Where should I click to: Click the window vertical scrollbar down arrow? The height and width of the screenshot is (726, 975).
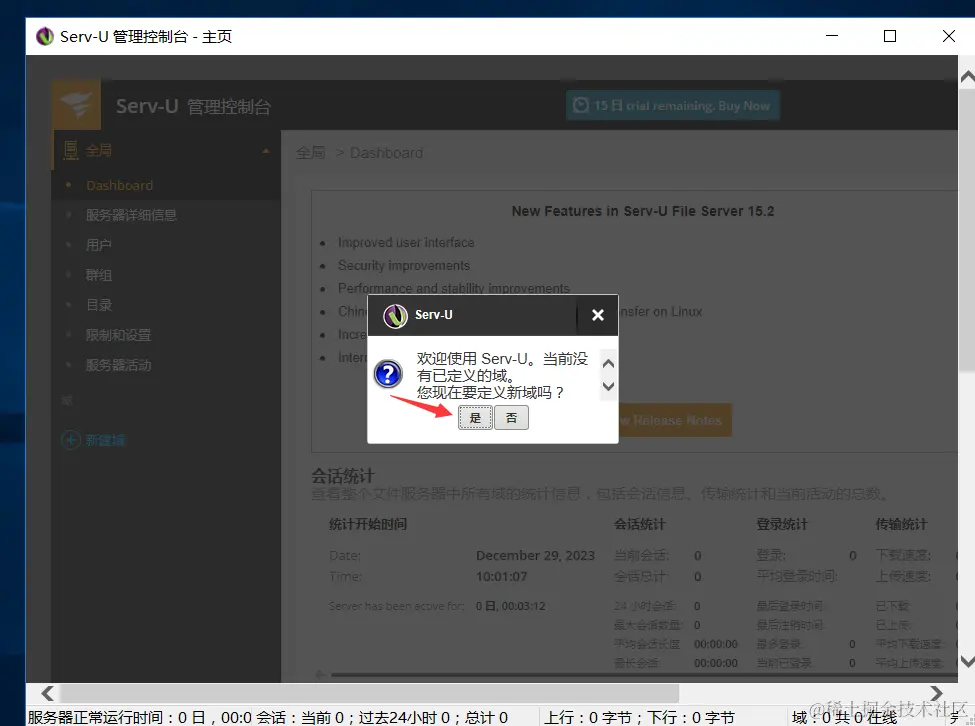click(967, 661)
